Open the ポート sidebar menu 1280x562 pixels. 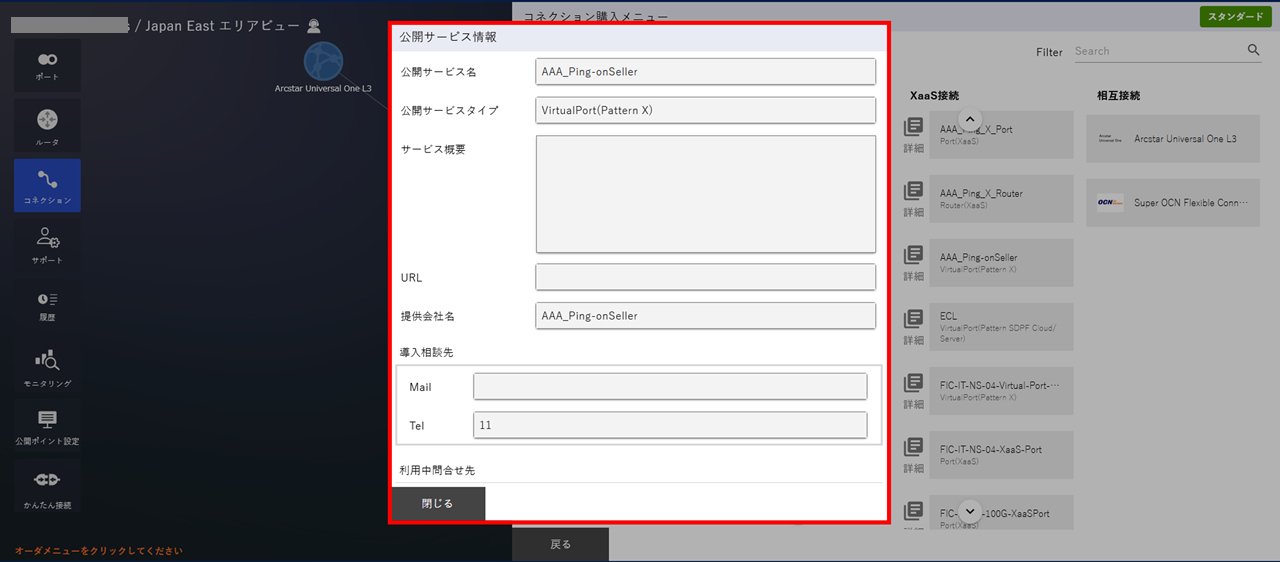(47, 66)
